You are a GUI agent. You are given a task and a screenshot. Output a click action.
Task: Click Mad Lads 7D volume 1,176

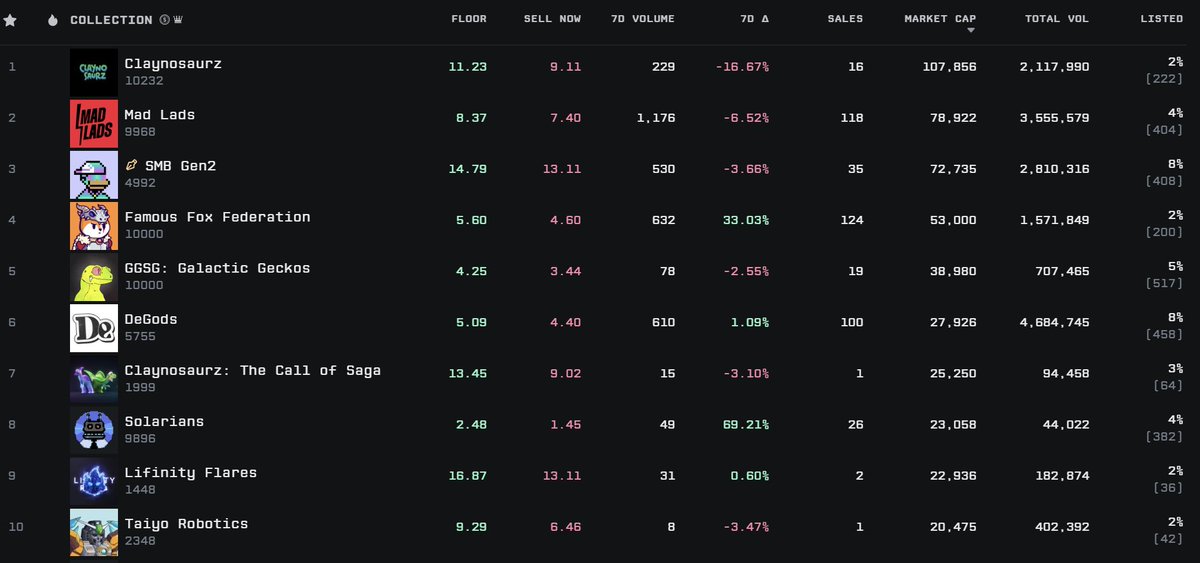coord(656,118)
